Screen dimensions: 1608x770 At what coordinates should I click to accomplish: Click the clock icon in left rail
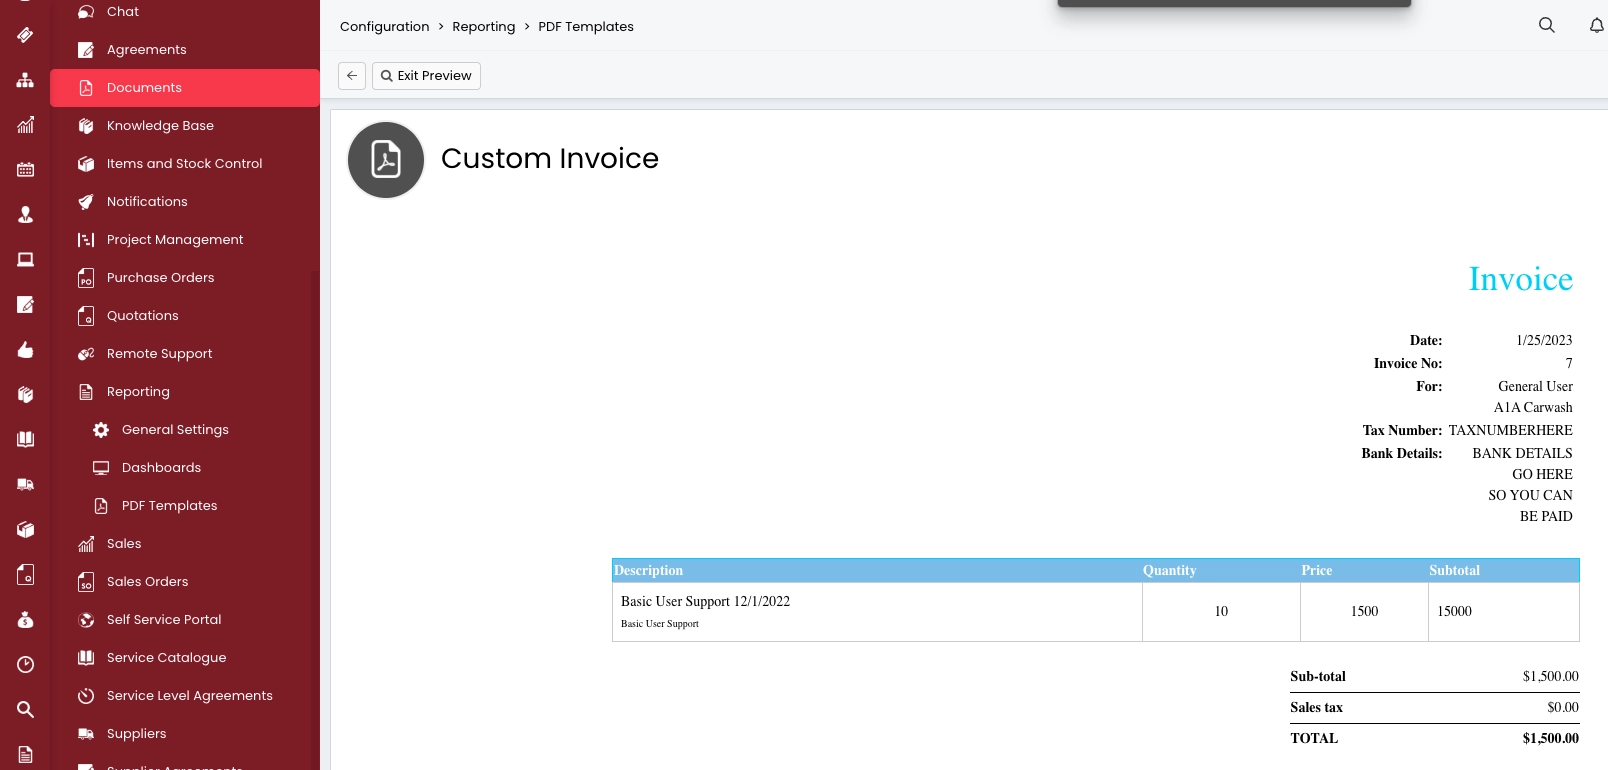[25, 665]
